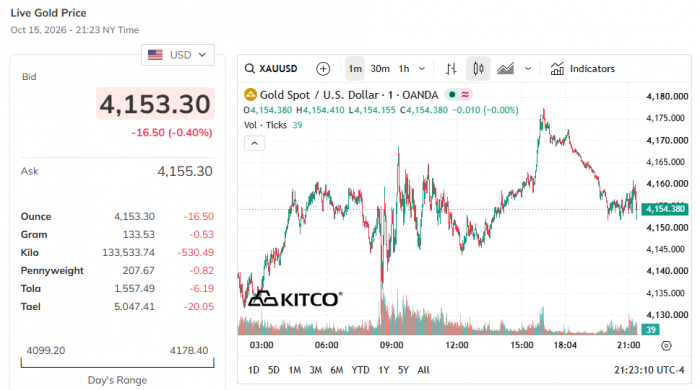Click the Ask price 4,155.30
The width and height of the screenshot is (700, 390).
click(x=185, y=171)
